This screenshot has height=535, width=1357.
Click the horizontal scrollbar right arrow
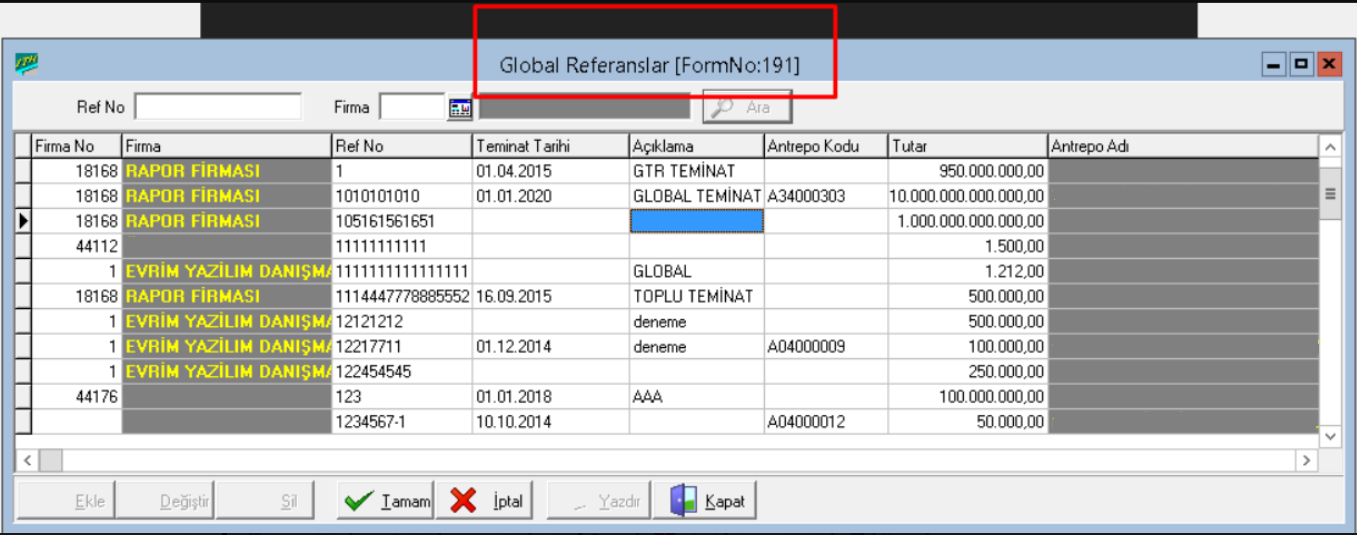click(x=1306, y=460)
